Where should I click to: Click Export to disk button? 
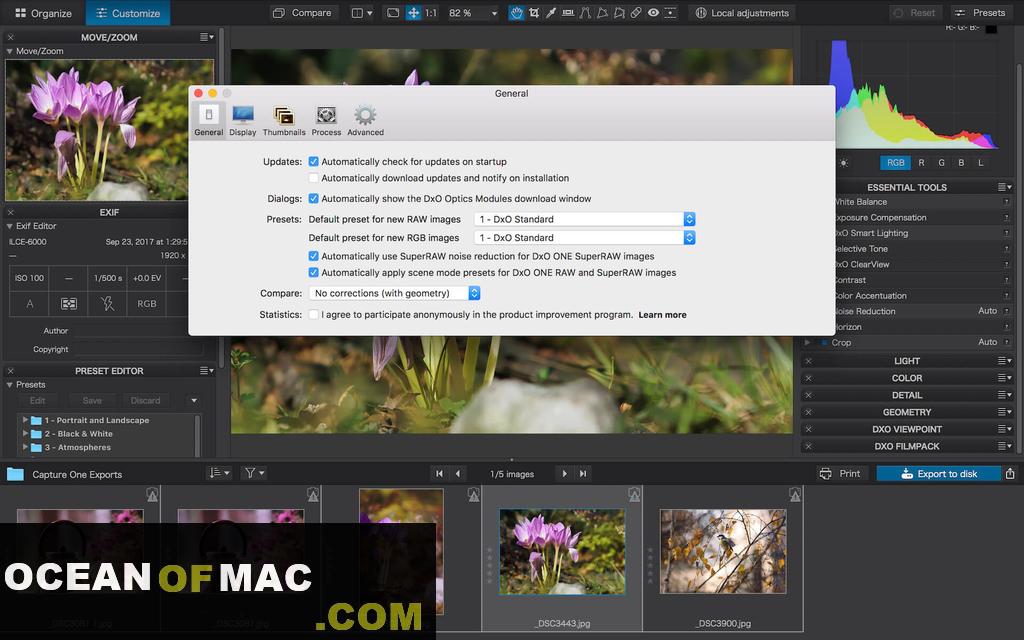coord(938,473)
